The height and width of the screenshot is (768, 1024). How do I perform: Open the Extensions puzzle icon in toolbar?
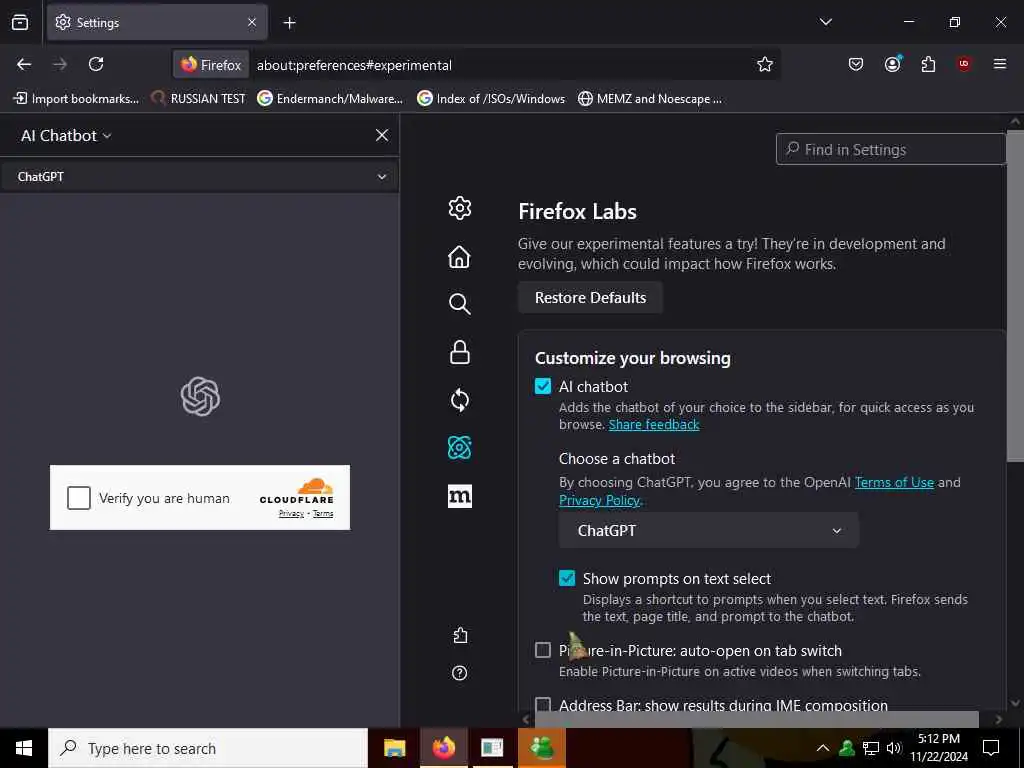click(x=928, y=64)
